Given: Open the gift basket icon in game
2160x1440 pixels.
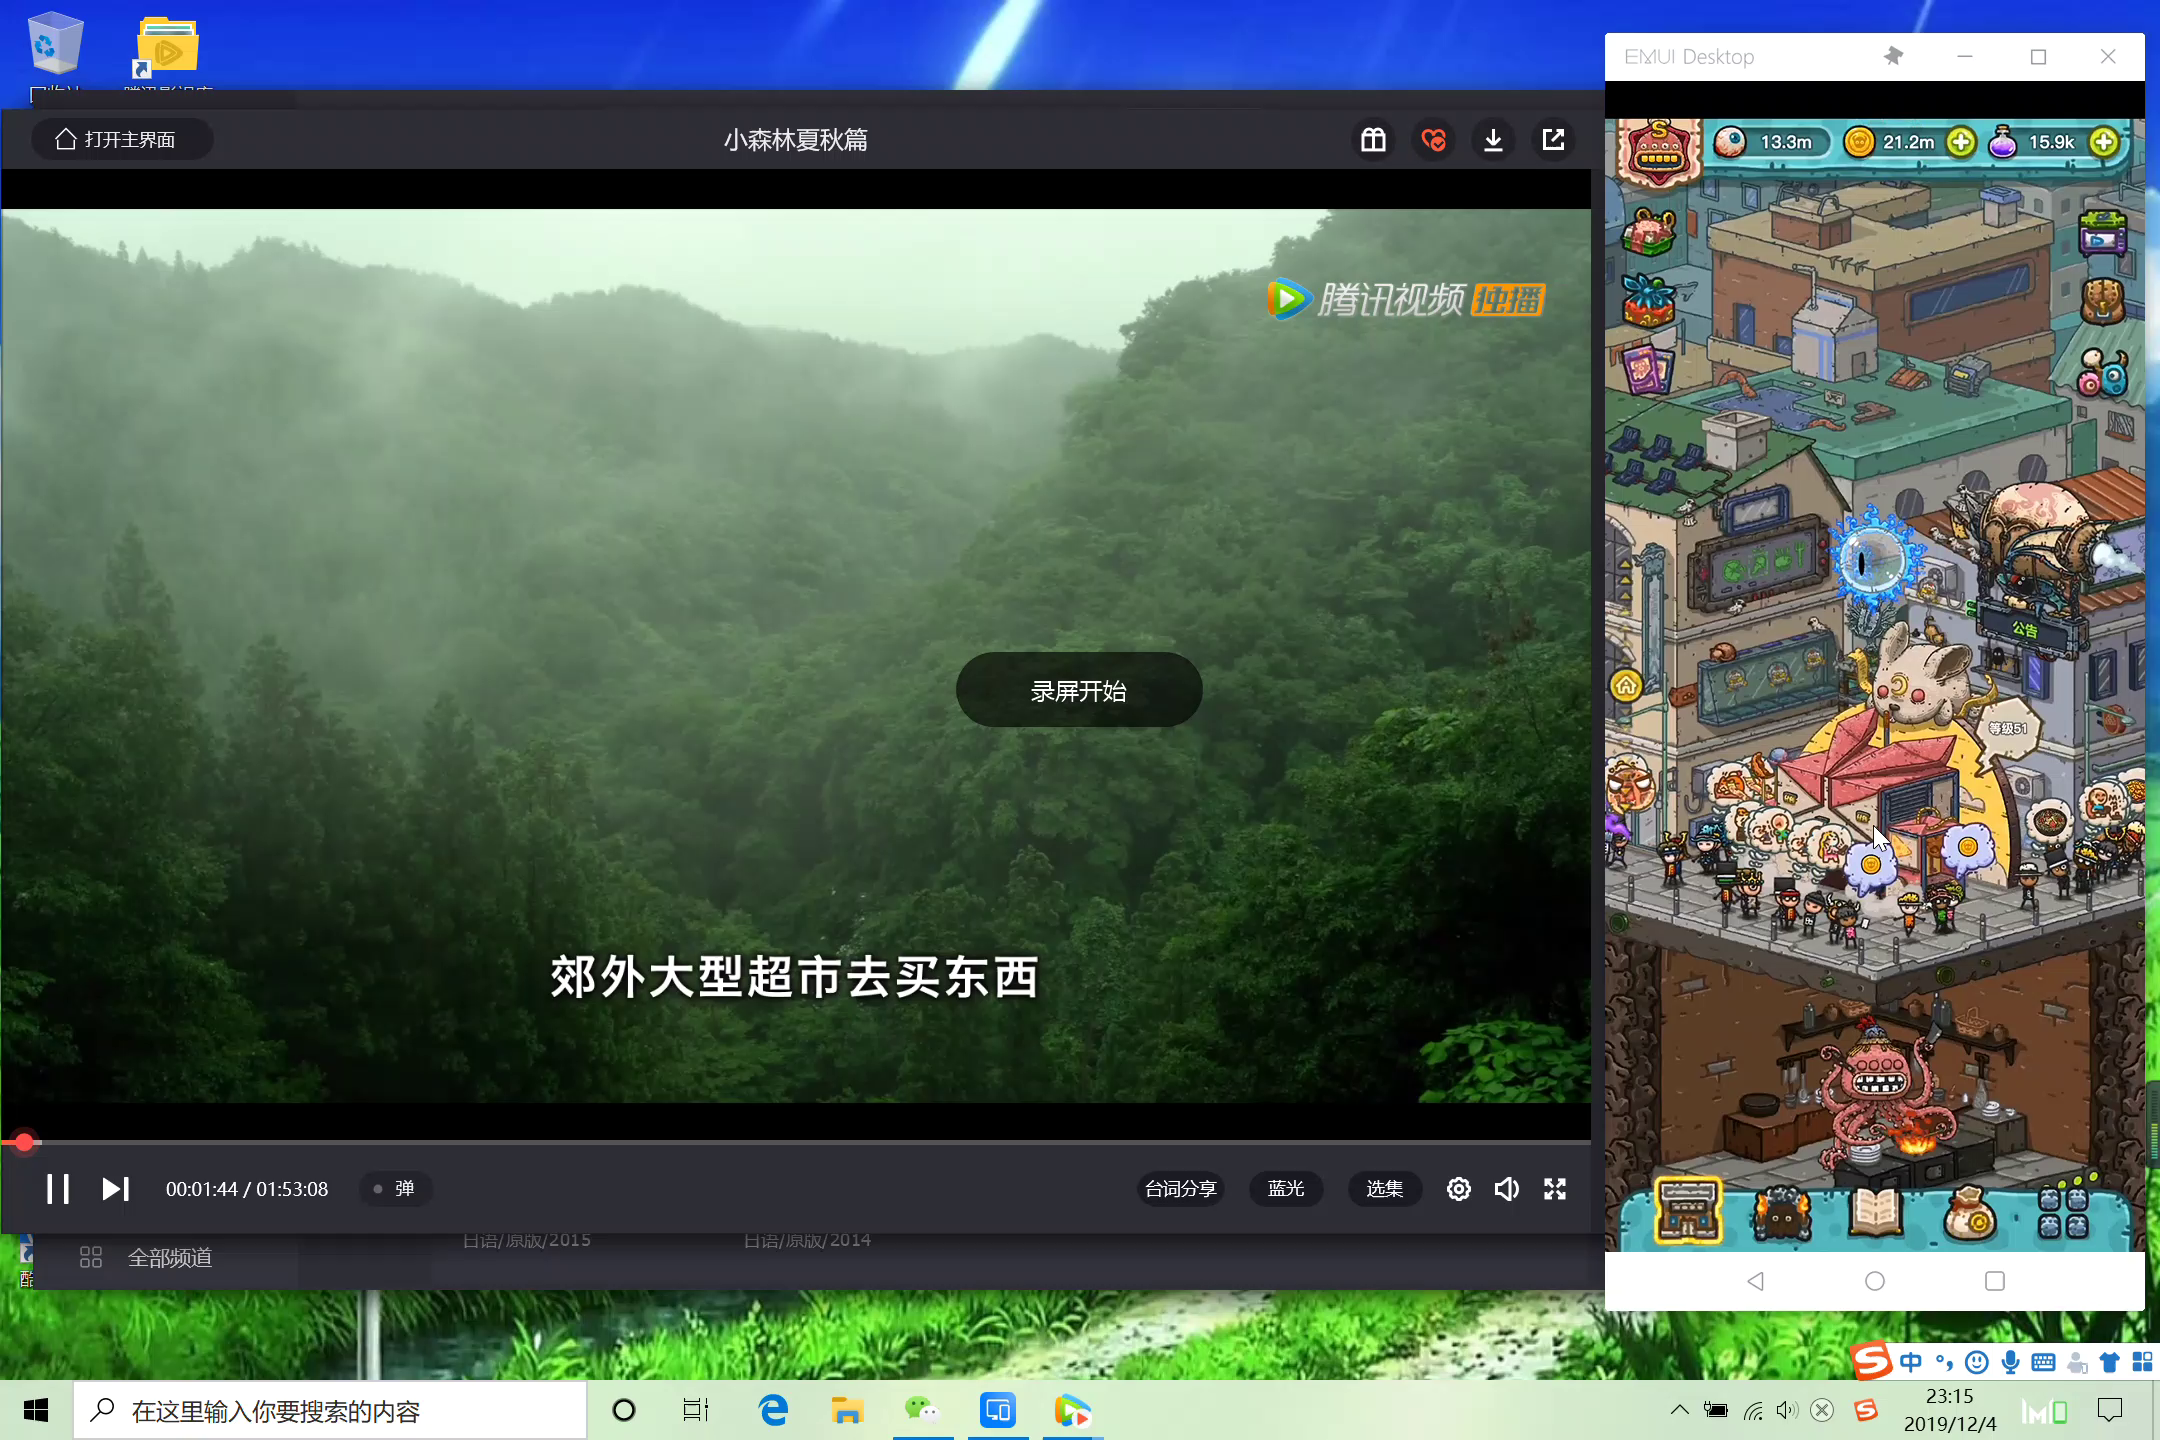Looking at the screenshot, I should pos(1648,233).
